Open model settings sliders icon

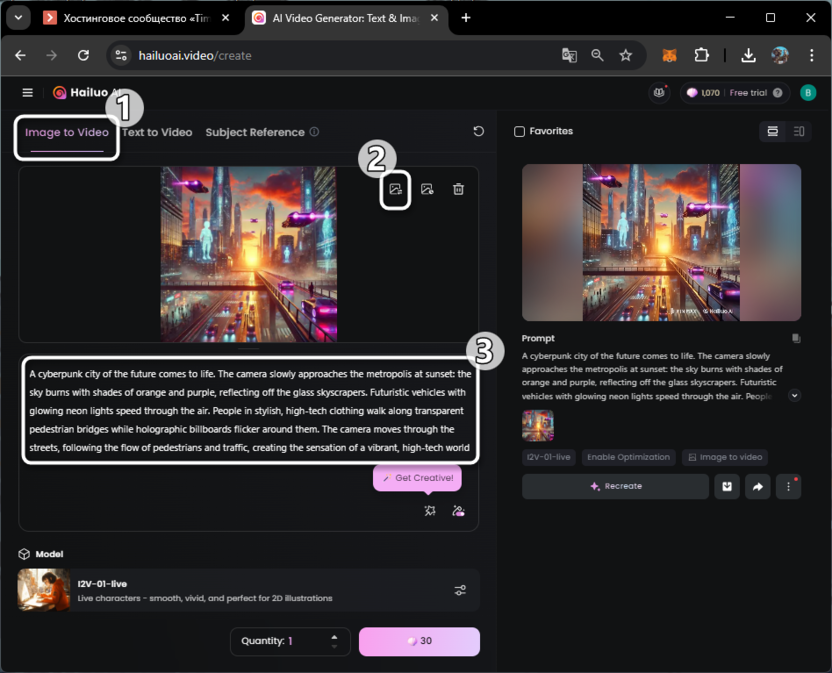(x=460, y=590)
